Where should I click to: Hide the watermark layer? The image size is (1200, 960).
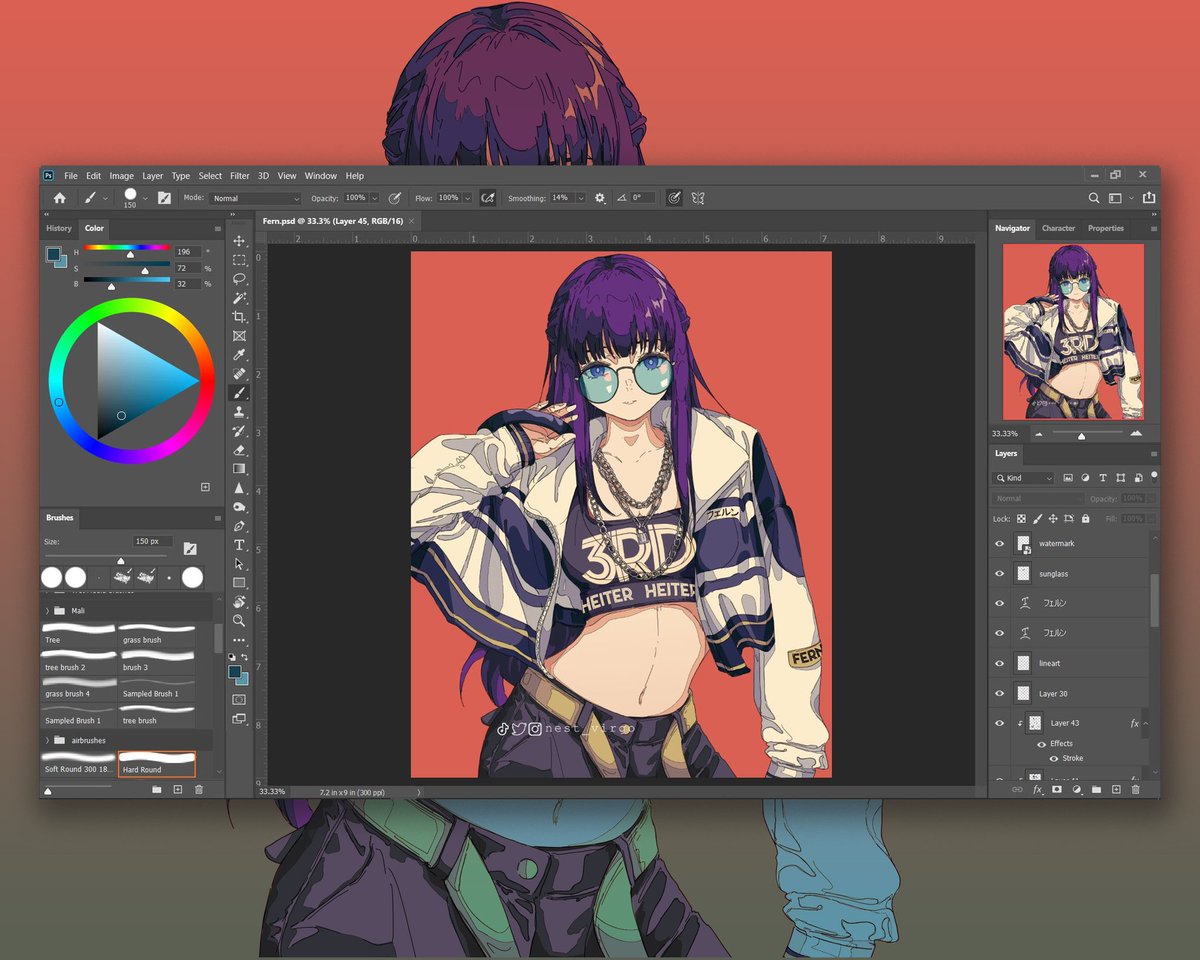coord(999,544)
